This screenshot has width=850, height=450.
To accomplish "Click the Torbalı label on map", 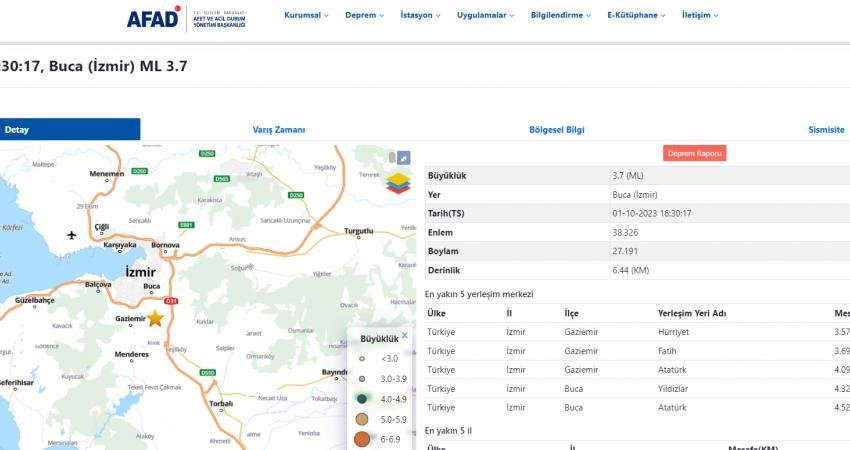I will [221, 403].
